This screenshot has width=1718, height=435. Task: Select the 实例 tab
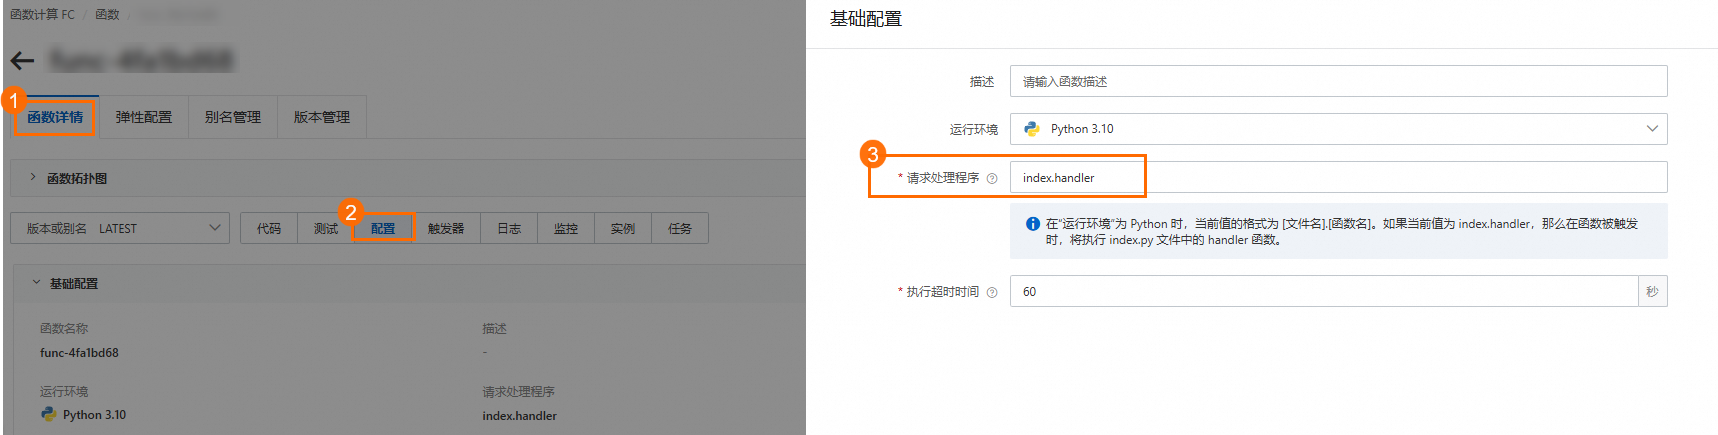click(623, 228)
